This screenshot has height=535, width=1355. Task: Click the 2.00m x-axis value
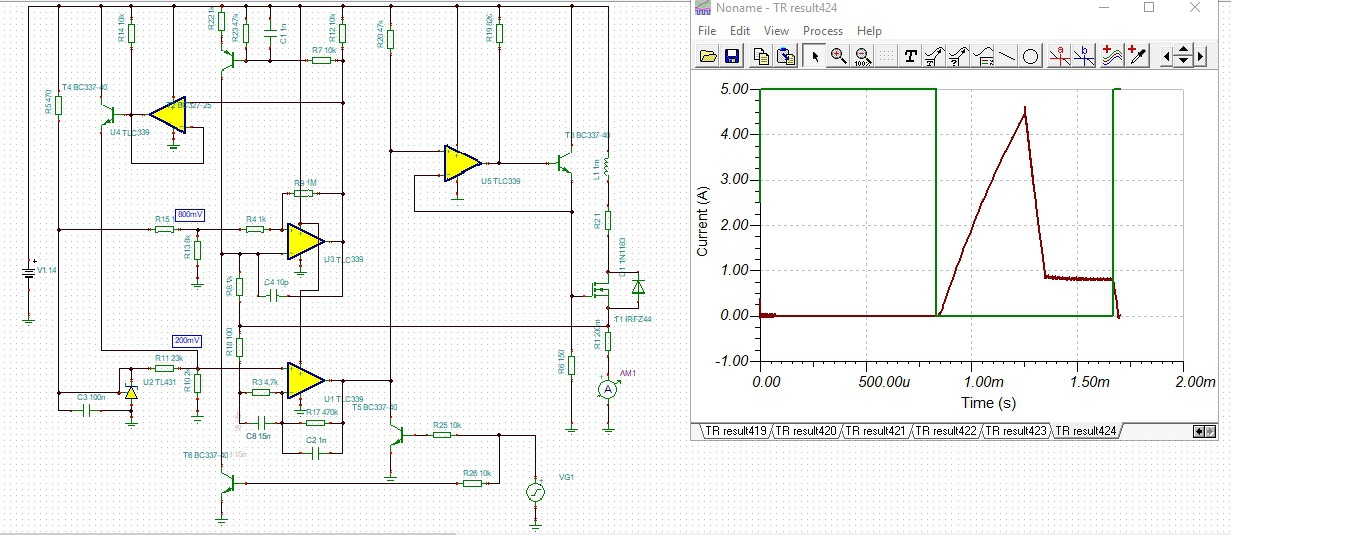(1196, 381)
